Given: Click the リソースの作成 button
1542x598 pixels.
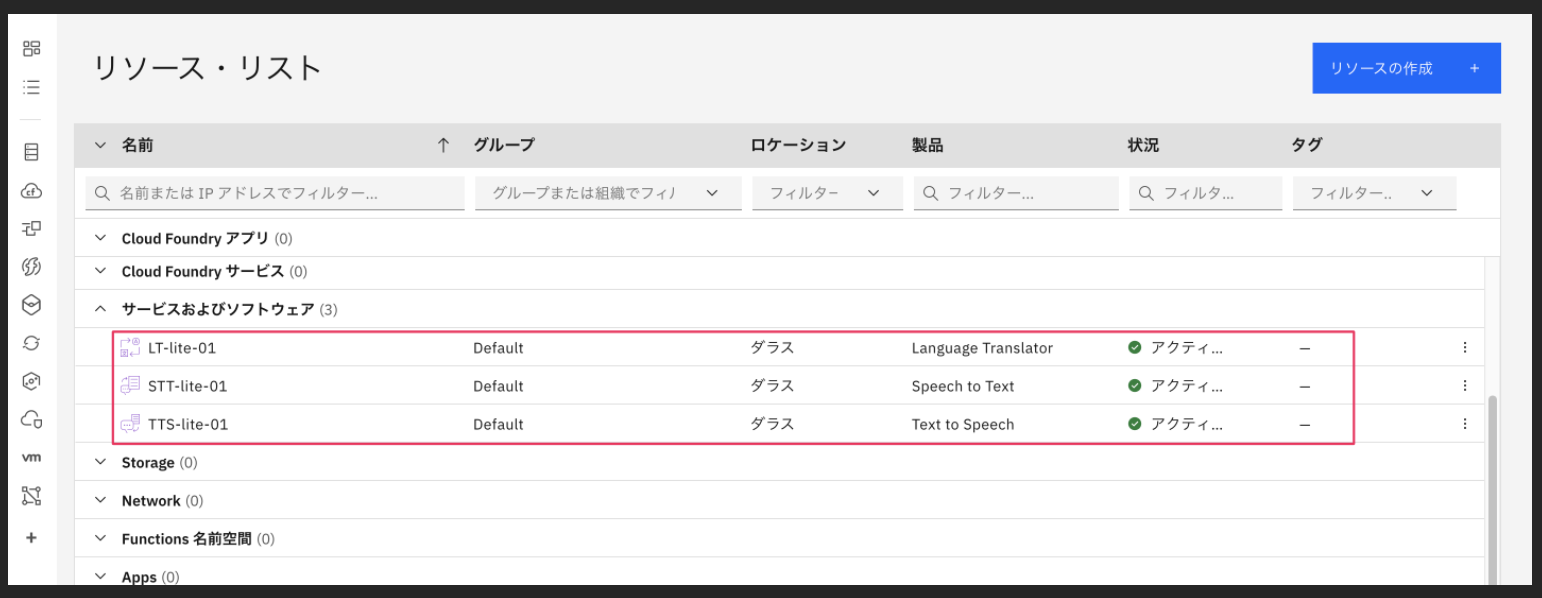Looking at the screenshot, I should [1406, 68].
